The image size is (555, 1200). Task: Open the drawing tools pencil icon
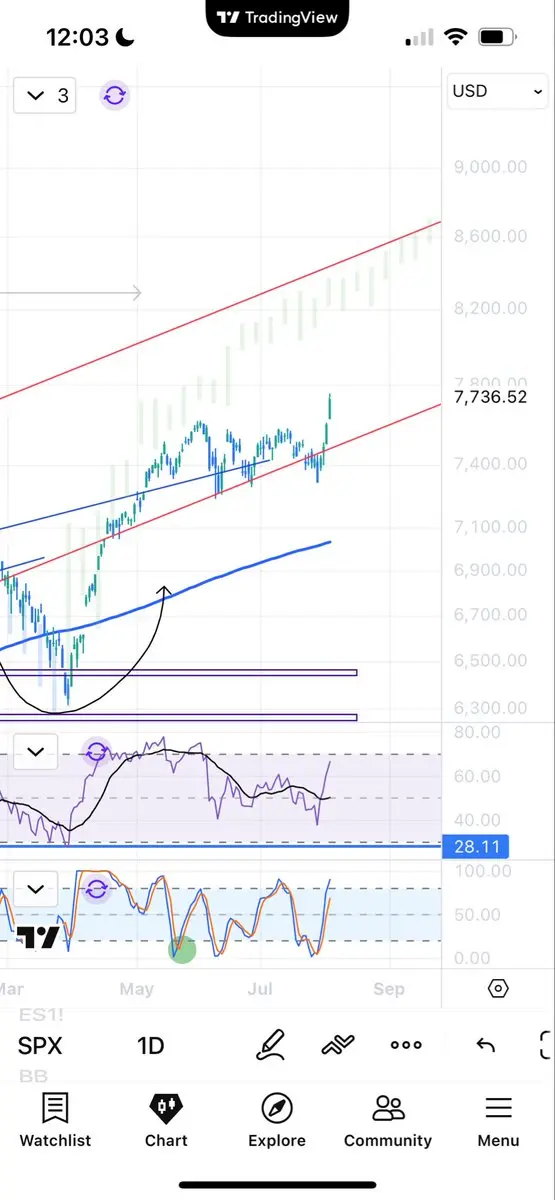click(x=270, y=1045)
